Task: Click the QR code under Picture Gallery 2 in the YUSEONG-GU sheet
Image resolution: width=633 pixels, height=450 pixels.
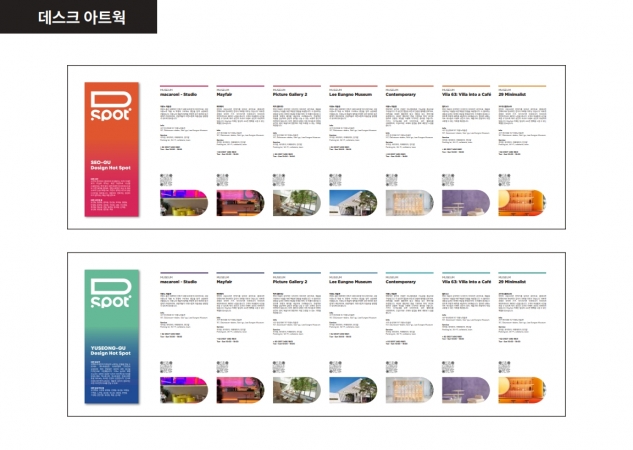Action: coord(279,367)
